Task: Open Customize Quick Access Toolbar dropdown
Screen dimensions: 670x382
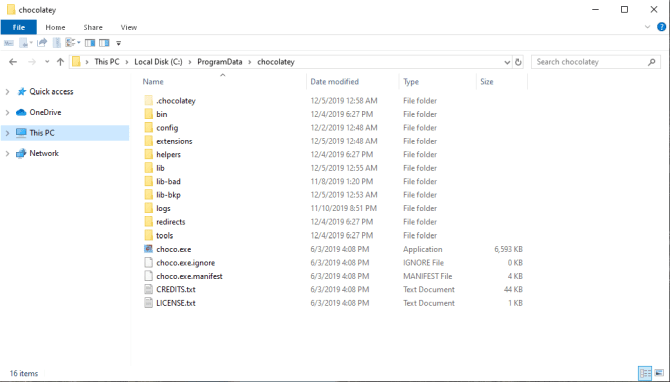Action: coord(119,43)
